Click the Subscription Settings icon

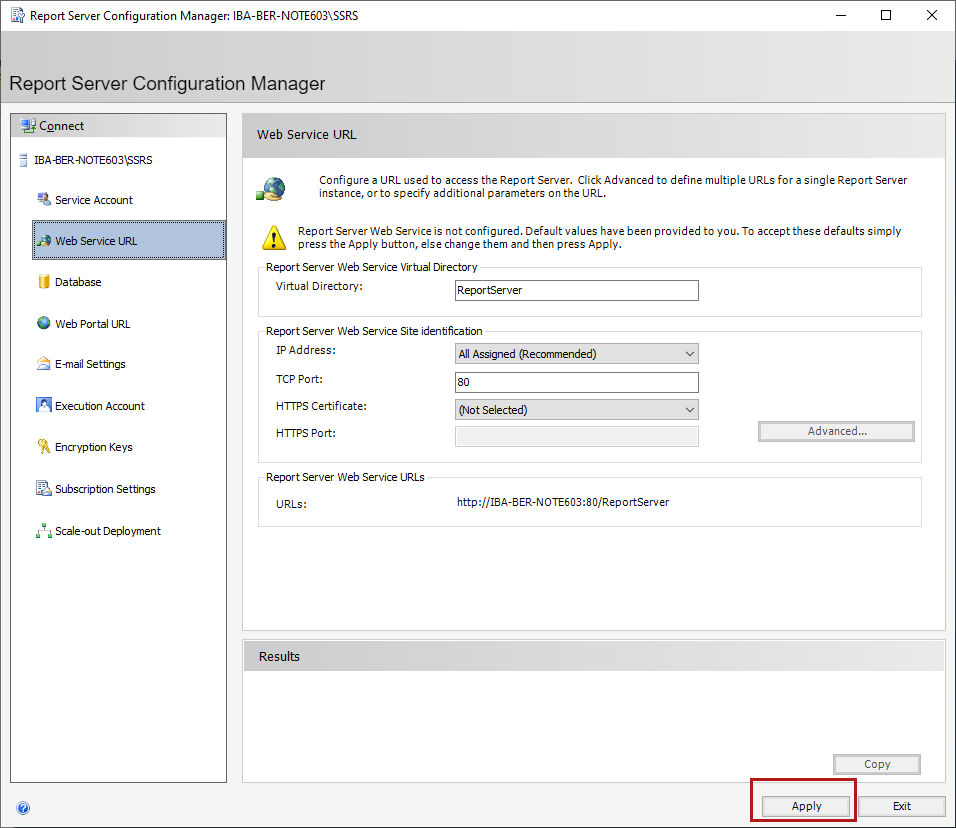click(x=43, y=489)
